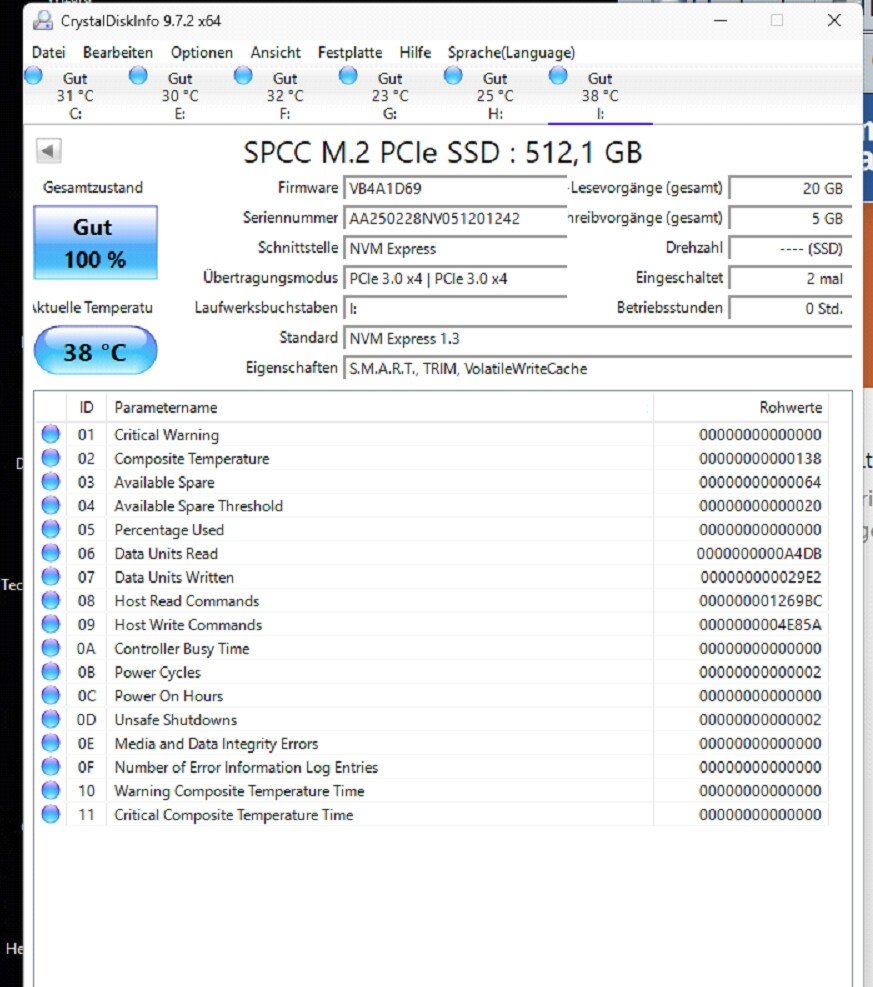Click the status icon for Power On Hours
This screenshot has height=987, width=873.
pyautogui.click(x=51, y=695)
